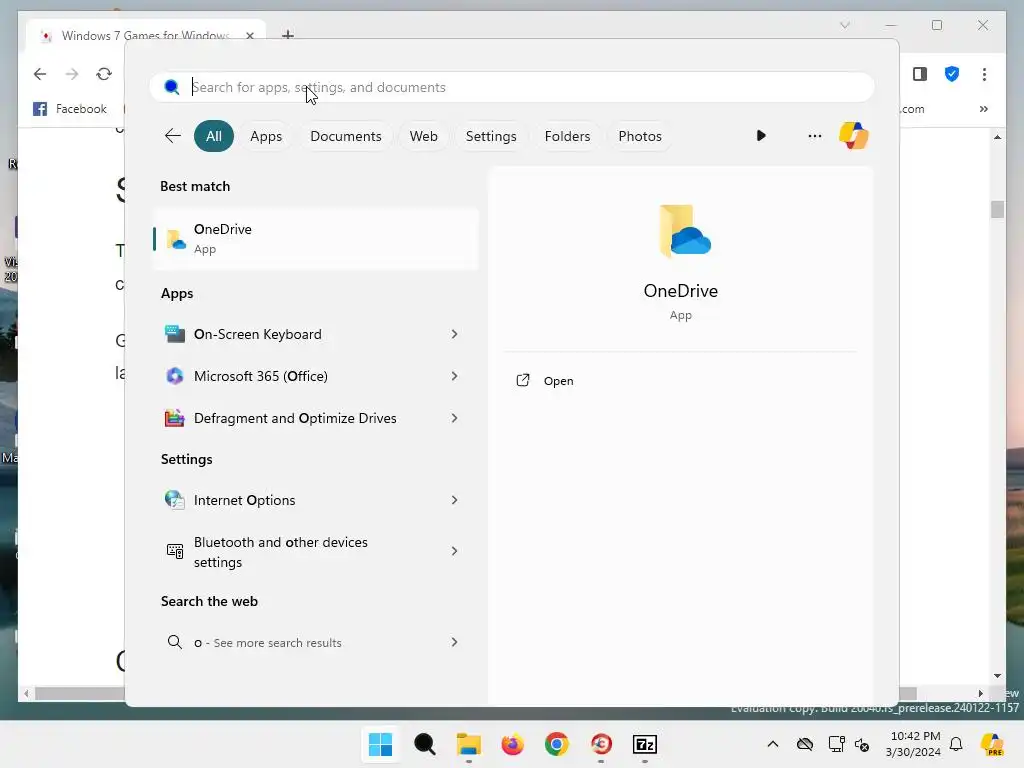This screenshot has width=1024, height=768.
Task: Open OneDrive via the Open action
Action: pos(558,381)
